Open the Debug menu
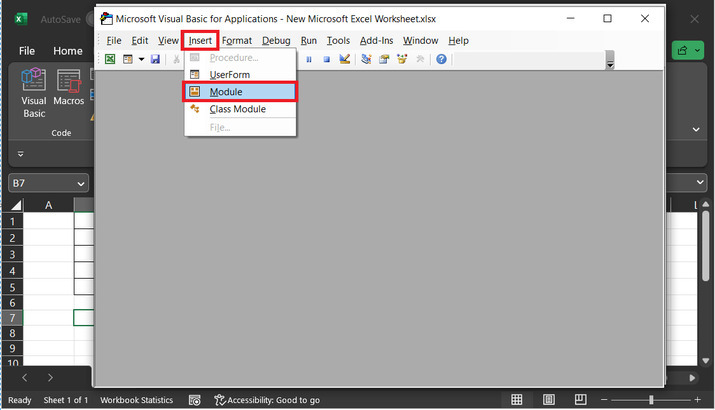715x410 pixels. coord(276,41)
